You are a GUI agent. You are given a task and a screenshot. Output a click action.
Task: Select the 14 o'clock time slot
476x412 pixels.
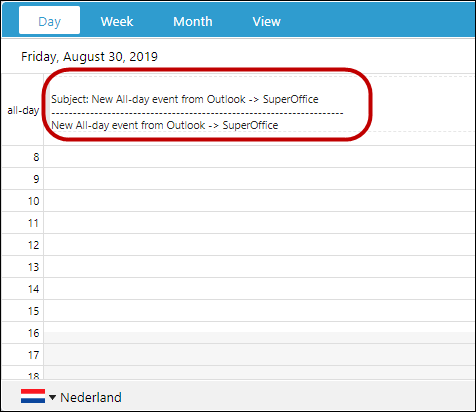(x=259, y=289)
